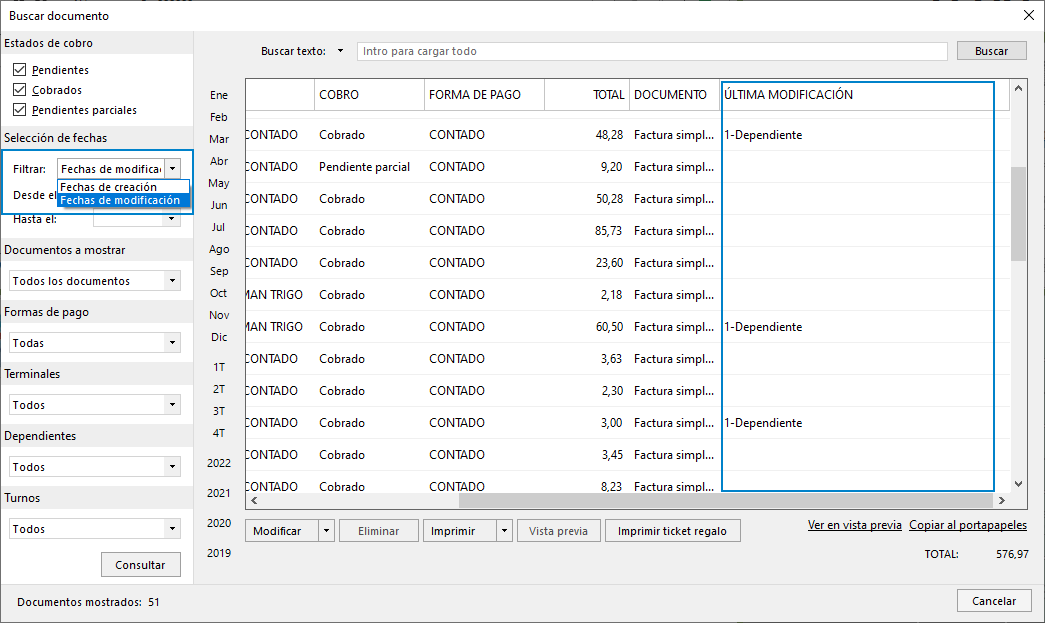
Task: Click the Cancelar button
Action: pos(994,600)
